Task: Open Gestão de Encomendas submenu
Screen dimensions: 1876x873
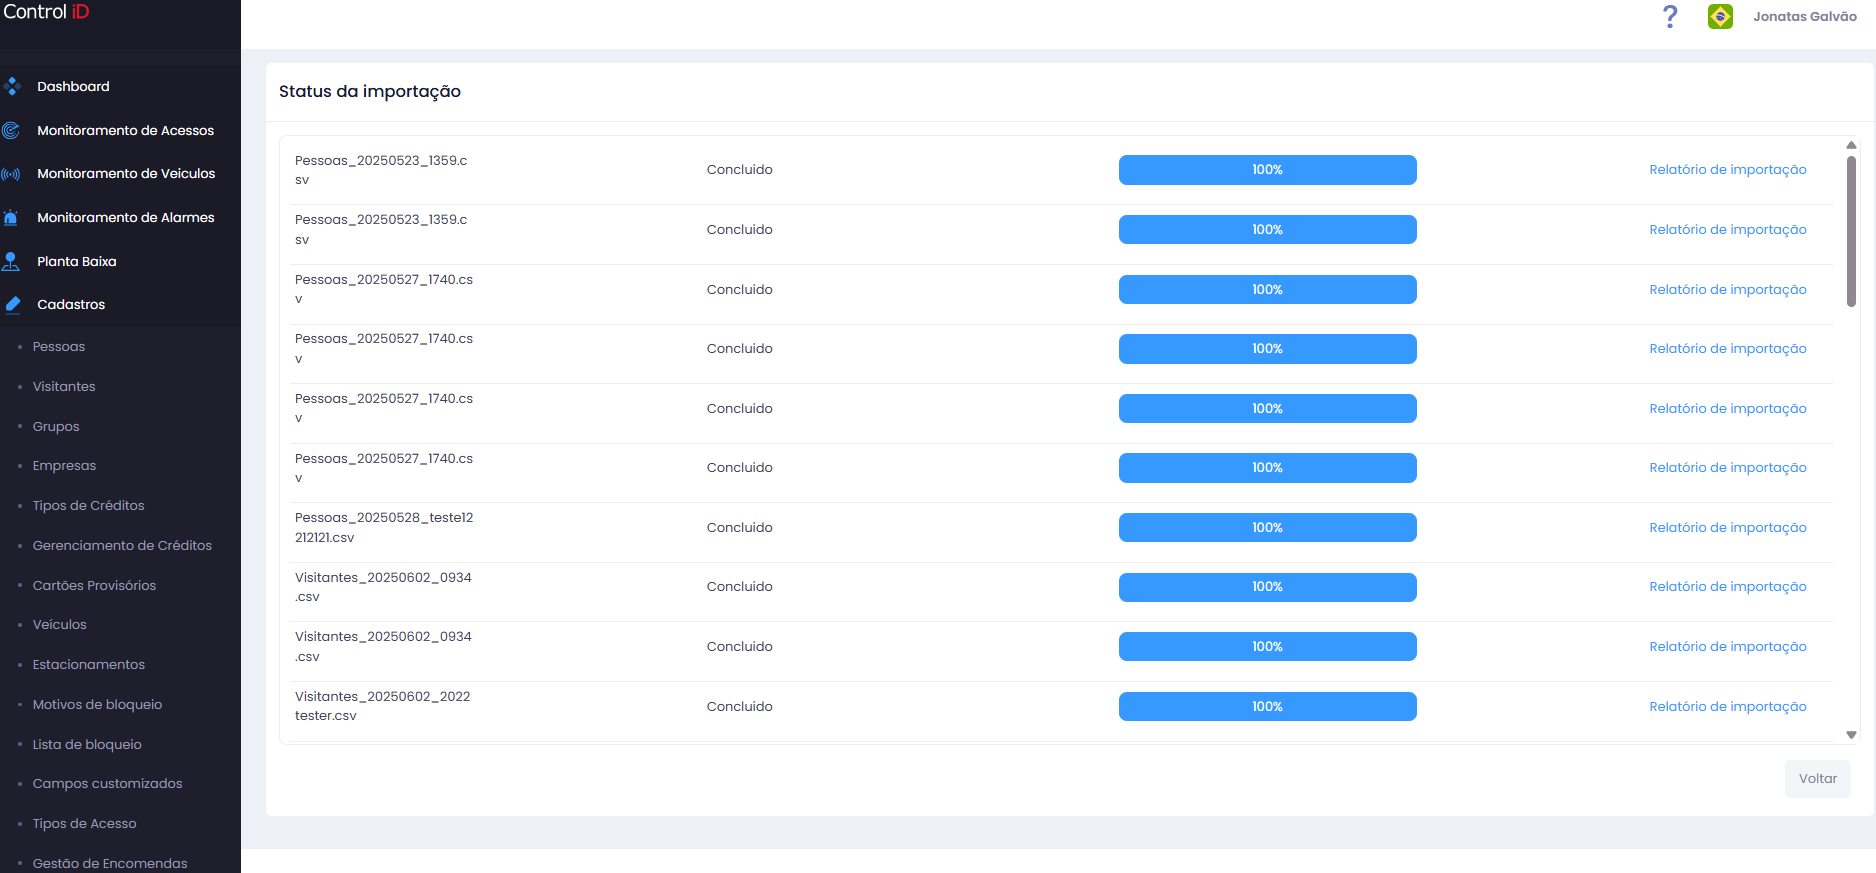Action: (110, 863)
